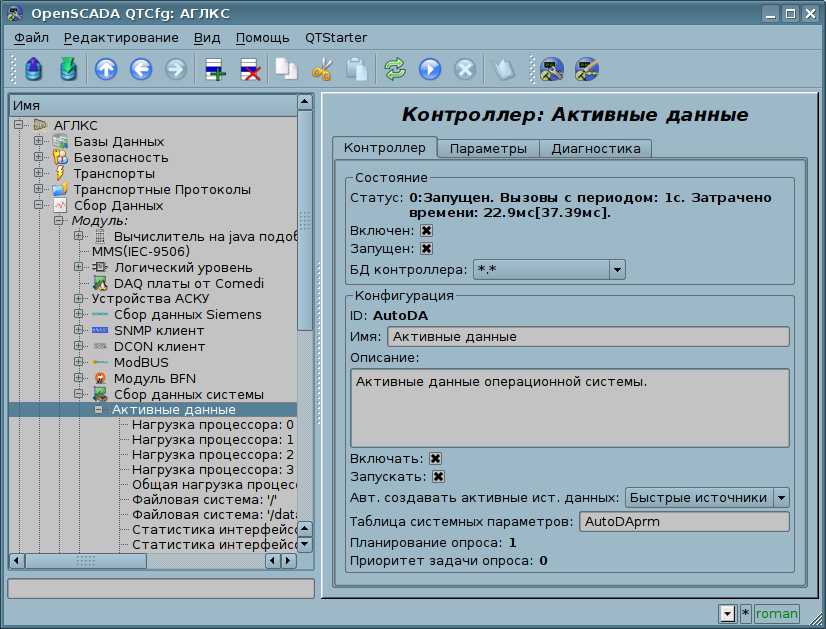Click the delete item toolbar icon
The image size is (826, 629).
(x=249, y=69)
